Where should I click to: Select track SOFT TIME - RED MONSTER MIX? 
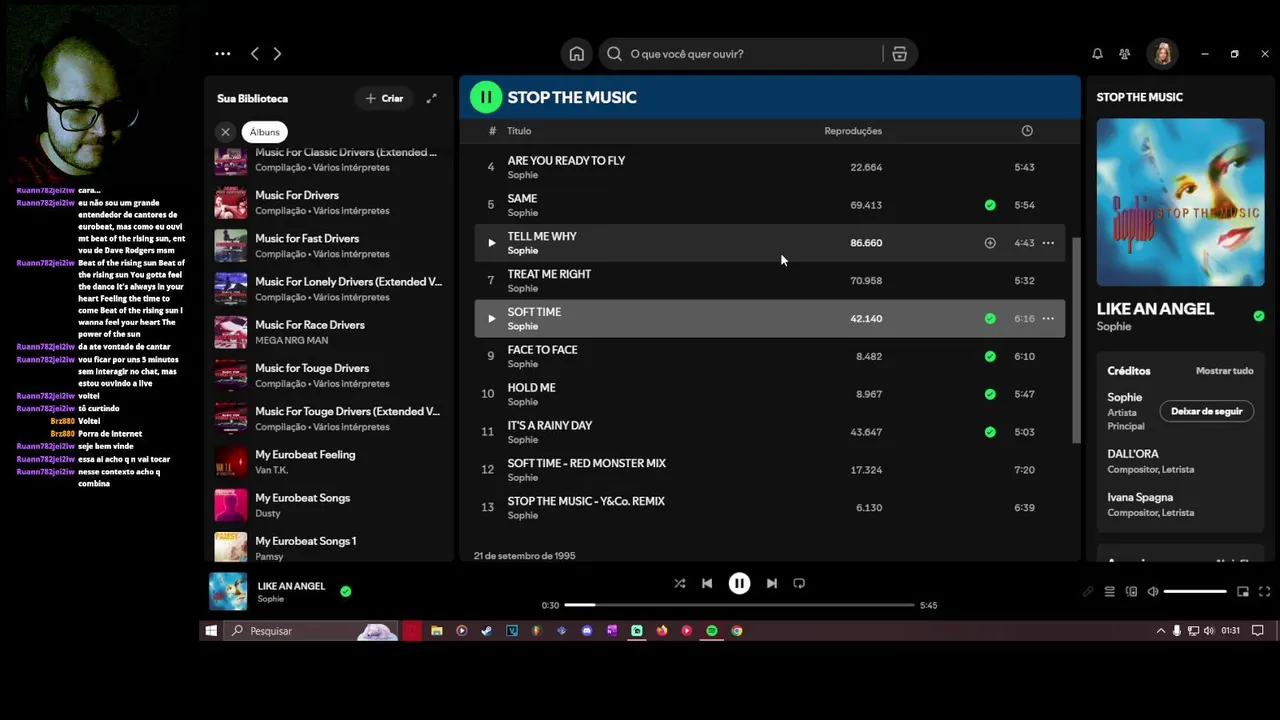(x=769, y=470)
